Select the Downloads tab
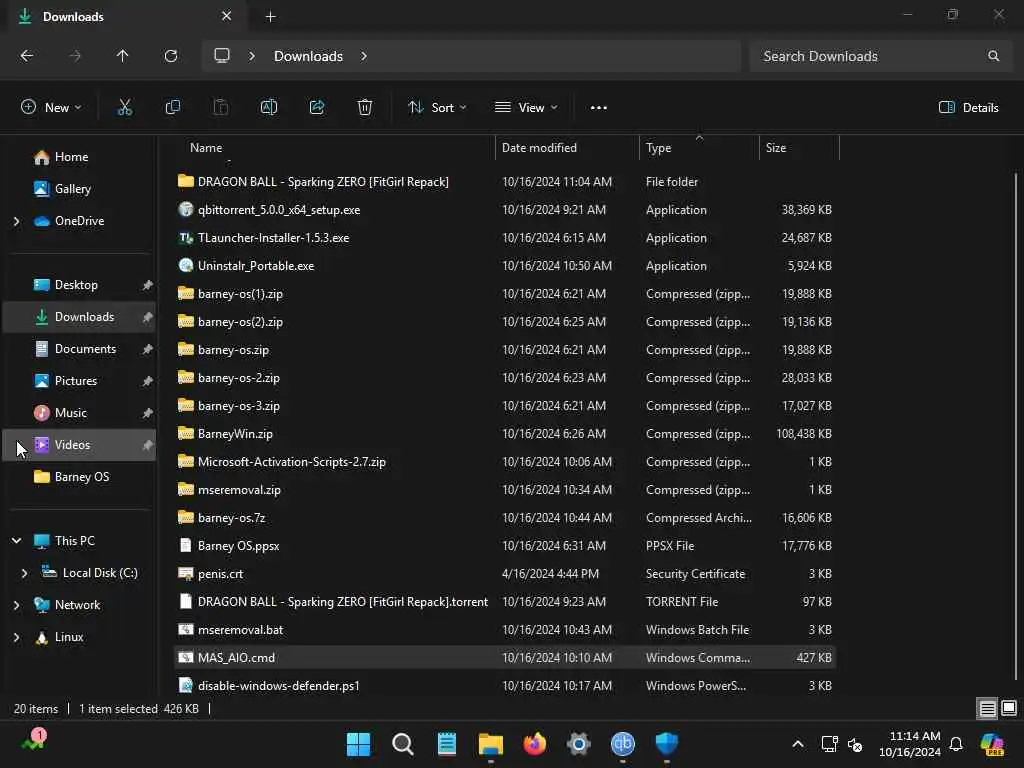 (x=124, y=16)
